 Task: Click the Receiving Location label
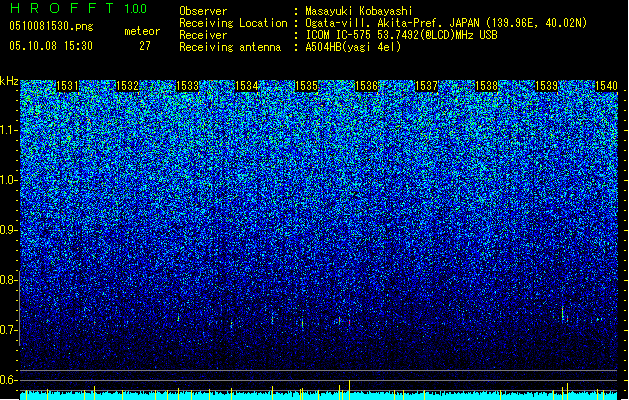pos(233,23)
